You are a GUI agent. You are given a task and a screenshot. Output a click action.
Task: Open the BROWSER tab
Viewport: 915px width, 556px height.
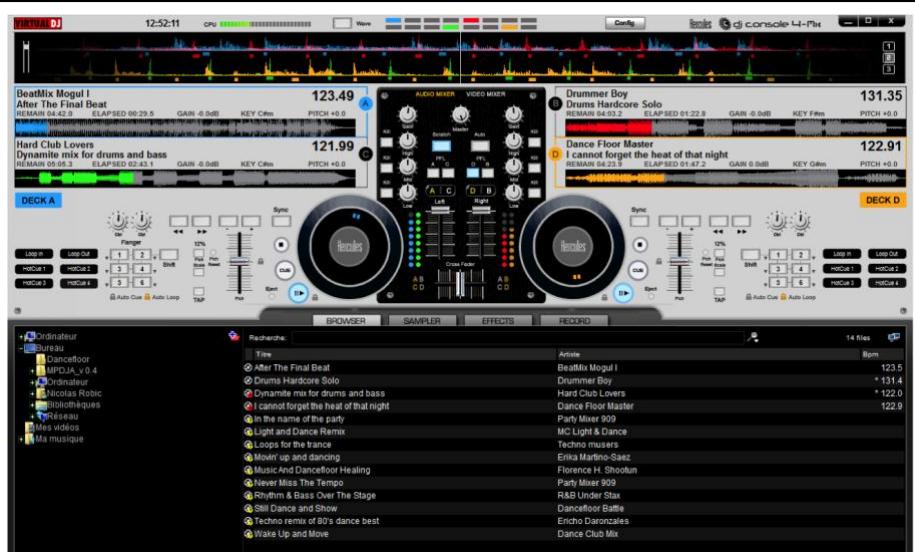(x=346, y=321)
